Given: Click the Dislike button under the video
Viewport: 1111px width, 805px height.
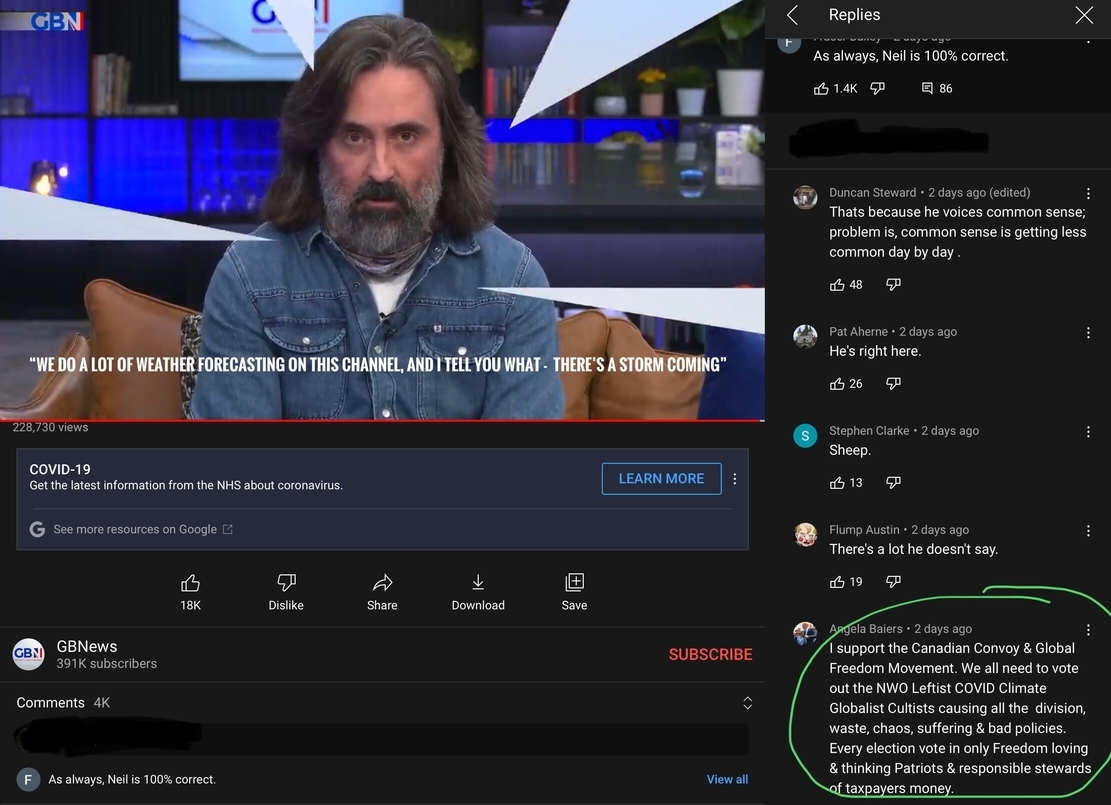Looking at the screenshot, I should (286, 583).
